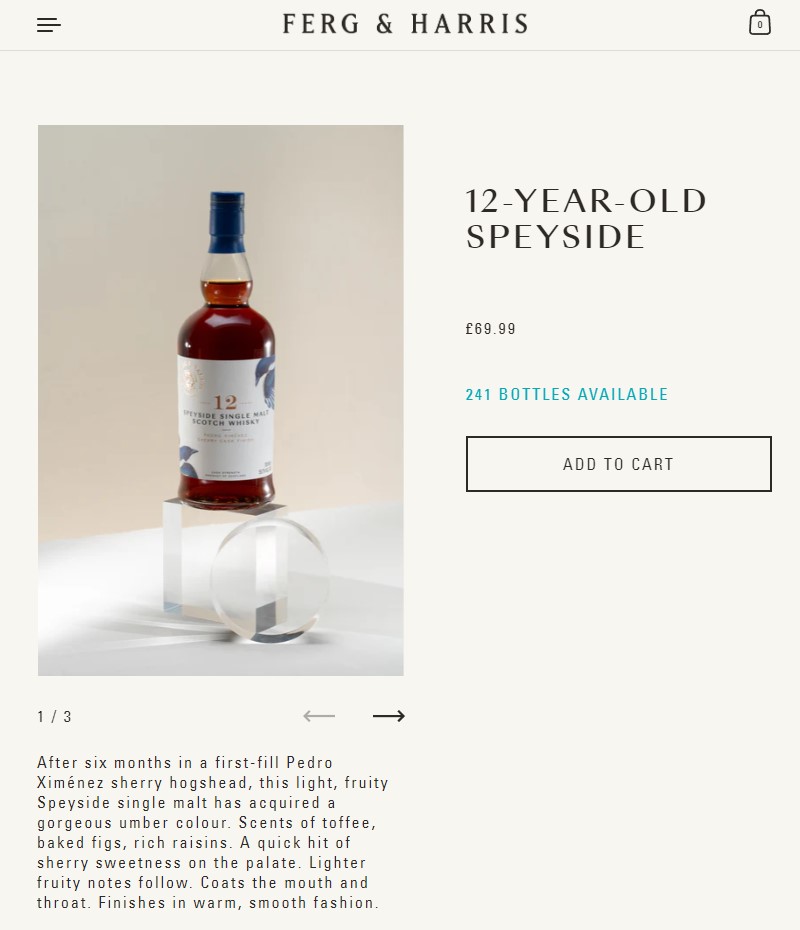Click the whisky bottle product image

pos(221,400)
